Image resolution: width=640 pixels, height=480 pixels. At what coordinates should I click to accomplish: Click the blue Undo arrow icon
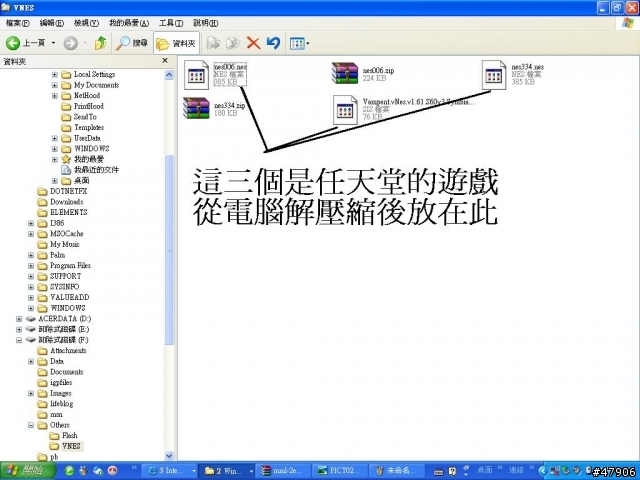(x=273, y=43)
